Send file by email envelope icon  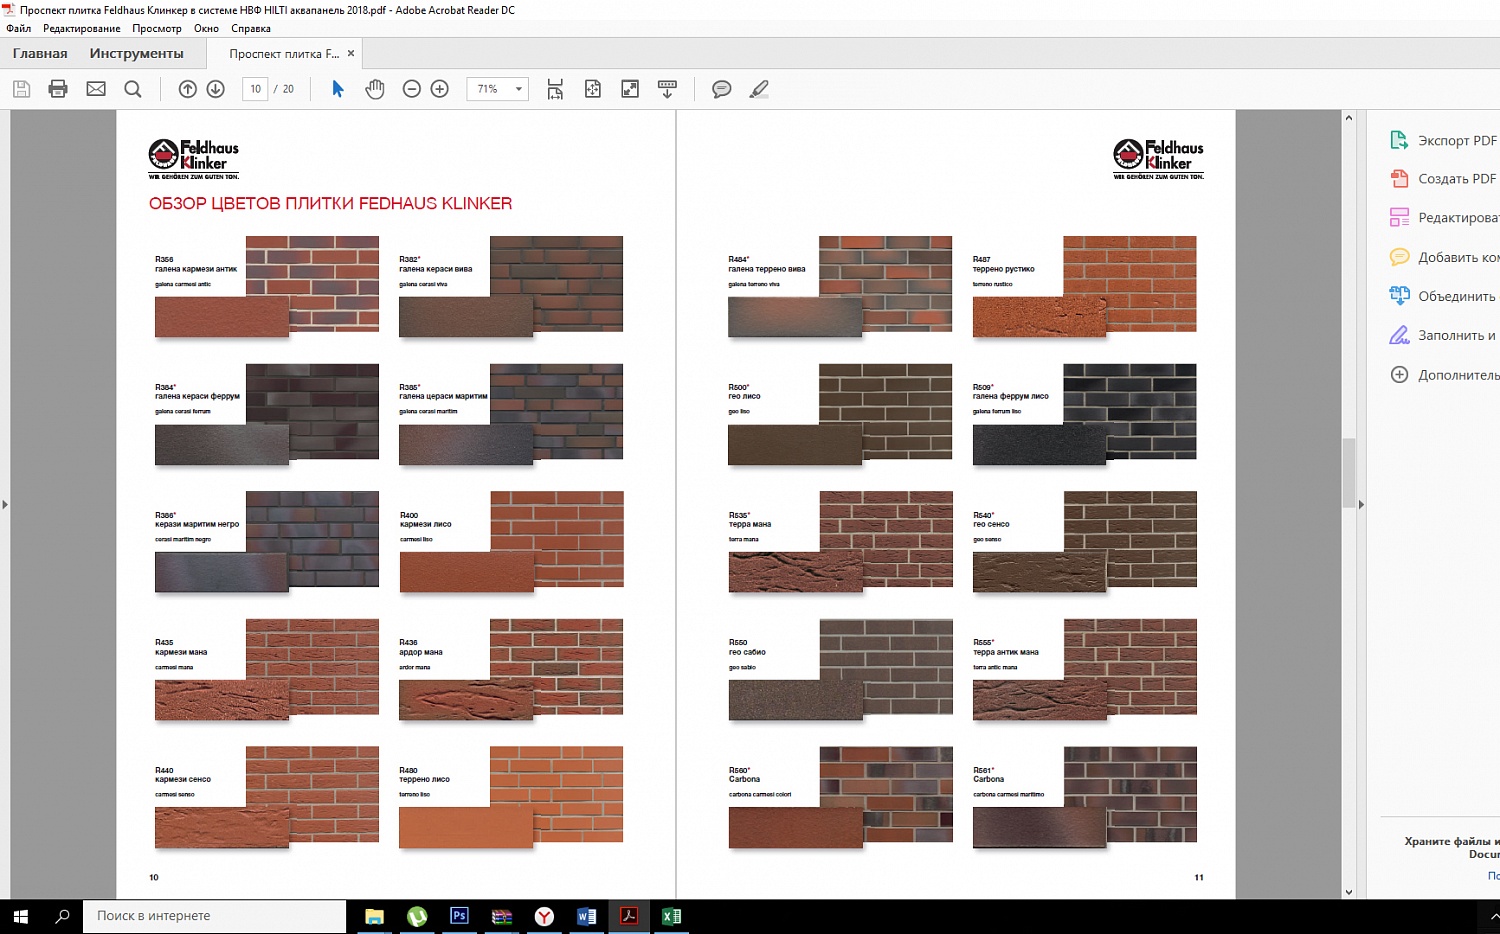click(x=96, y=89)
